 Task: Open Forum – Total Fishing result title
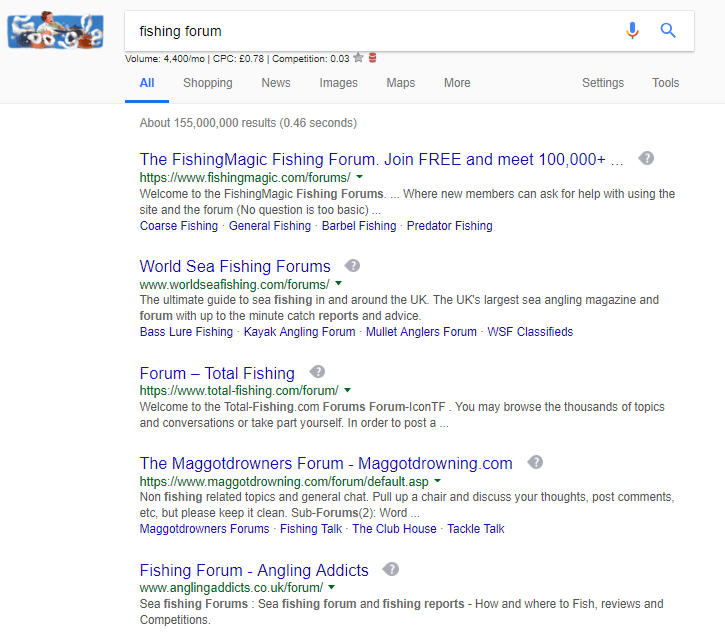[x=217, y=373]
